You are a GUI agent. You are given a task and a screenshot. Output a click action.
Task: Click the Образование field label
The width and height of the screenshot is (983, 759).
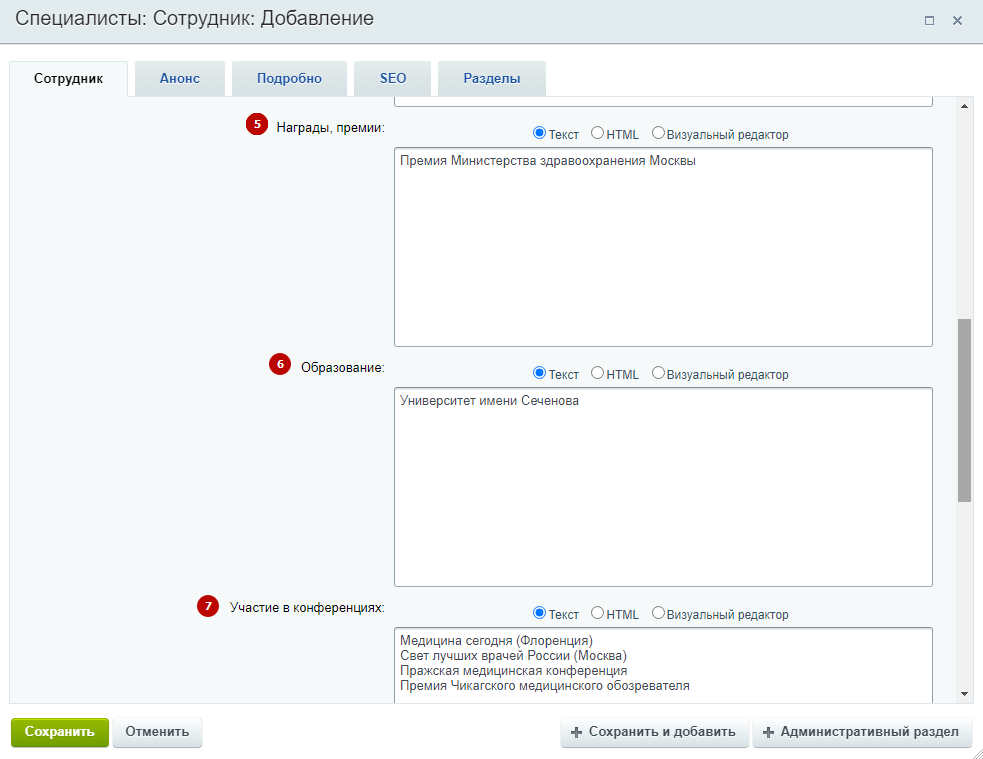point(342,368)
